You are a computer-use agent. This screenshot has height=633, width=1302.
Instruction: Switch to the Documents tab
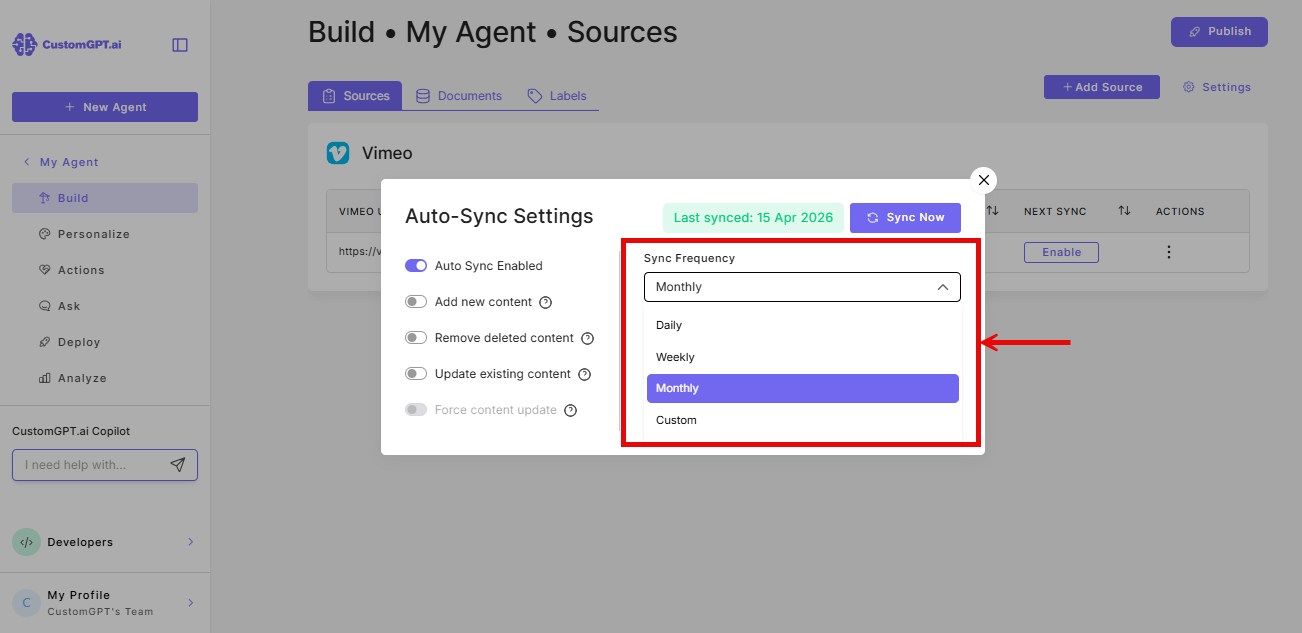(x=459, y=95)
